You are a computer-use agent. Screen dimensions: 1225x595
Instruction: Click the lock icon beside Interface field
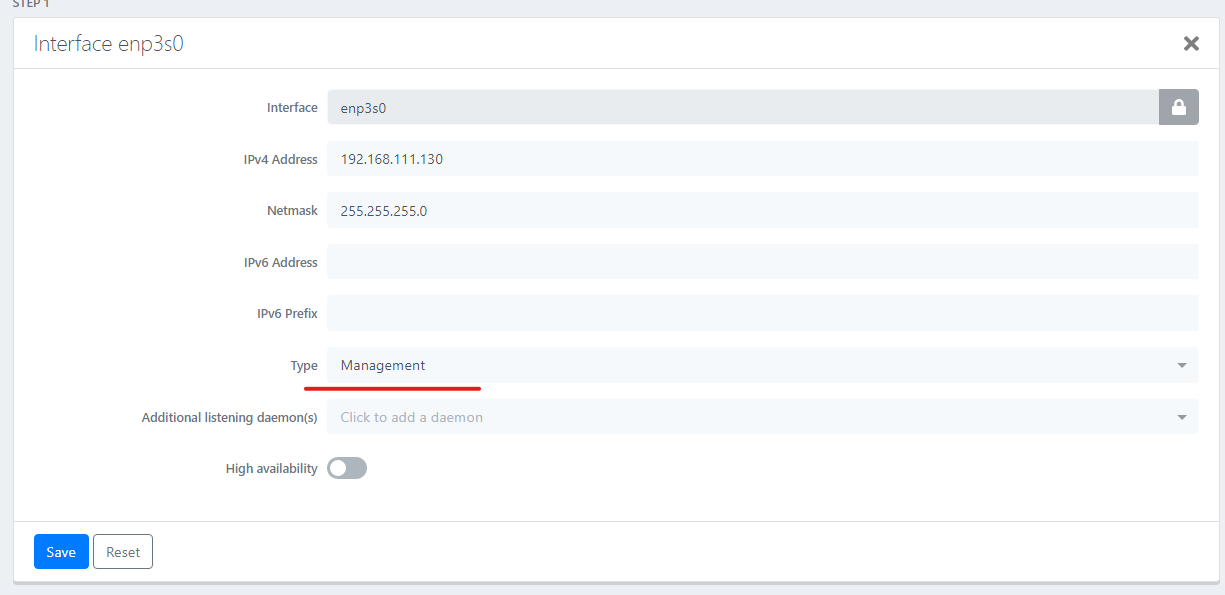1178,108
